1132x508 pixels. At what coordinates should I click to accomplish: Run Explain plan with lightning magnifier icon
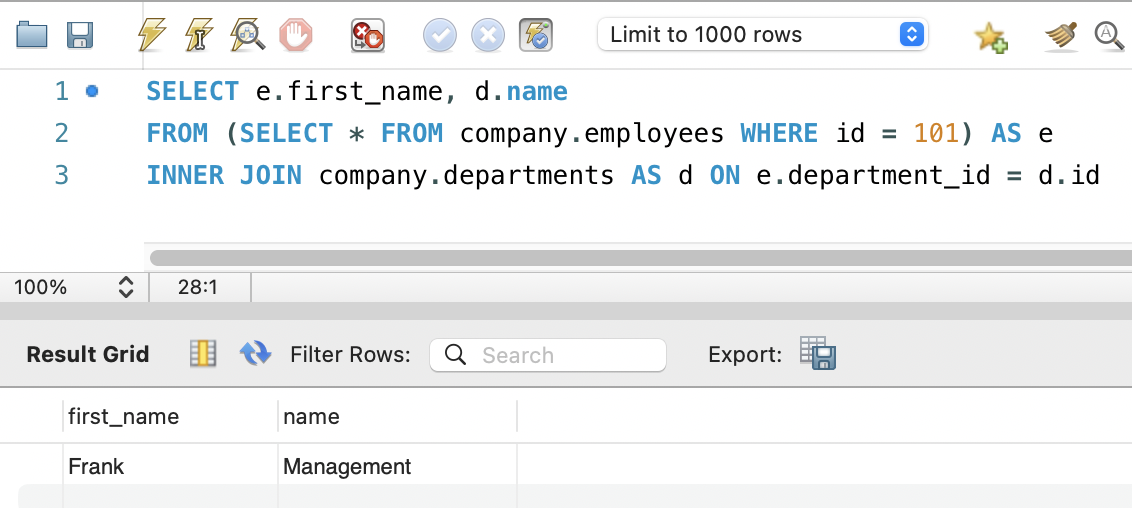click(x=248, y=35)
